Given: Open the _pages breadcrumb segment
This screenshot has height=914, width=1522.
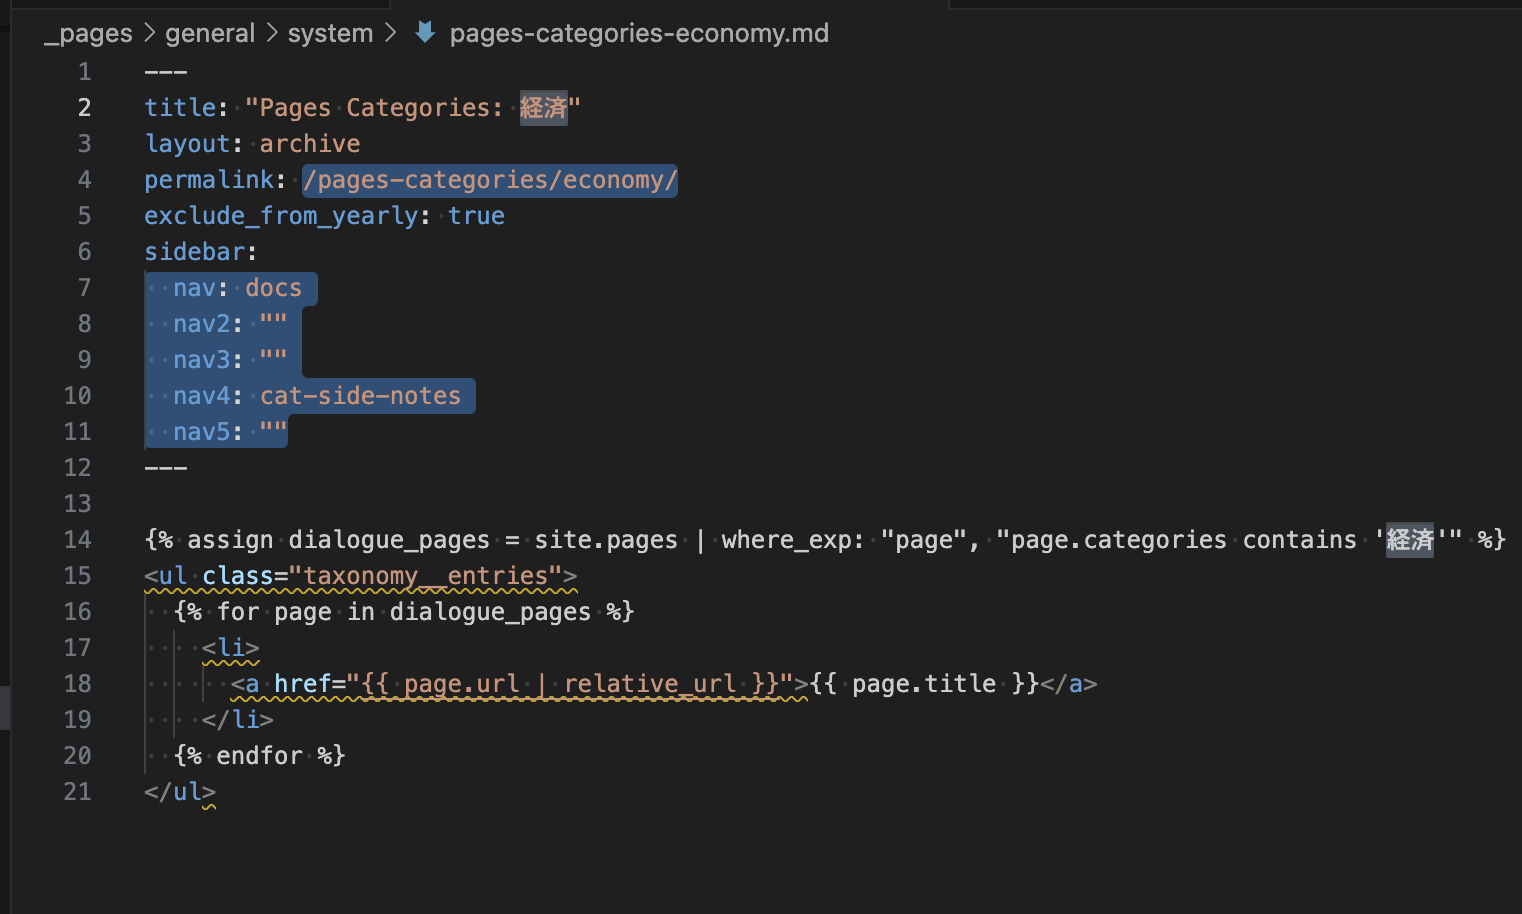Looking at the screenshot, I should pyautogui.click(x=88, y=33).
